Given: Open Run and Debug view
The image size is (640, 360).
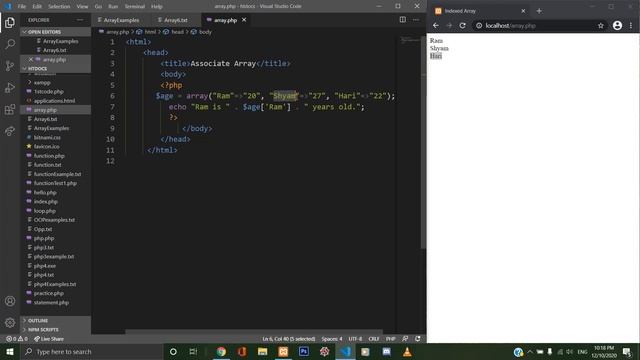Looking at the screenshot, I should click(x=10, y=87).
